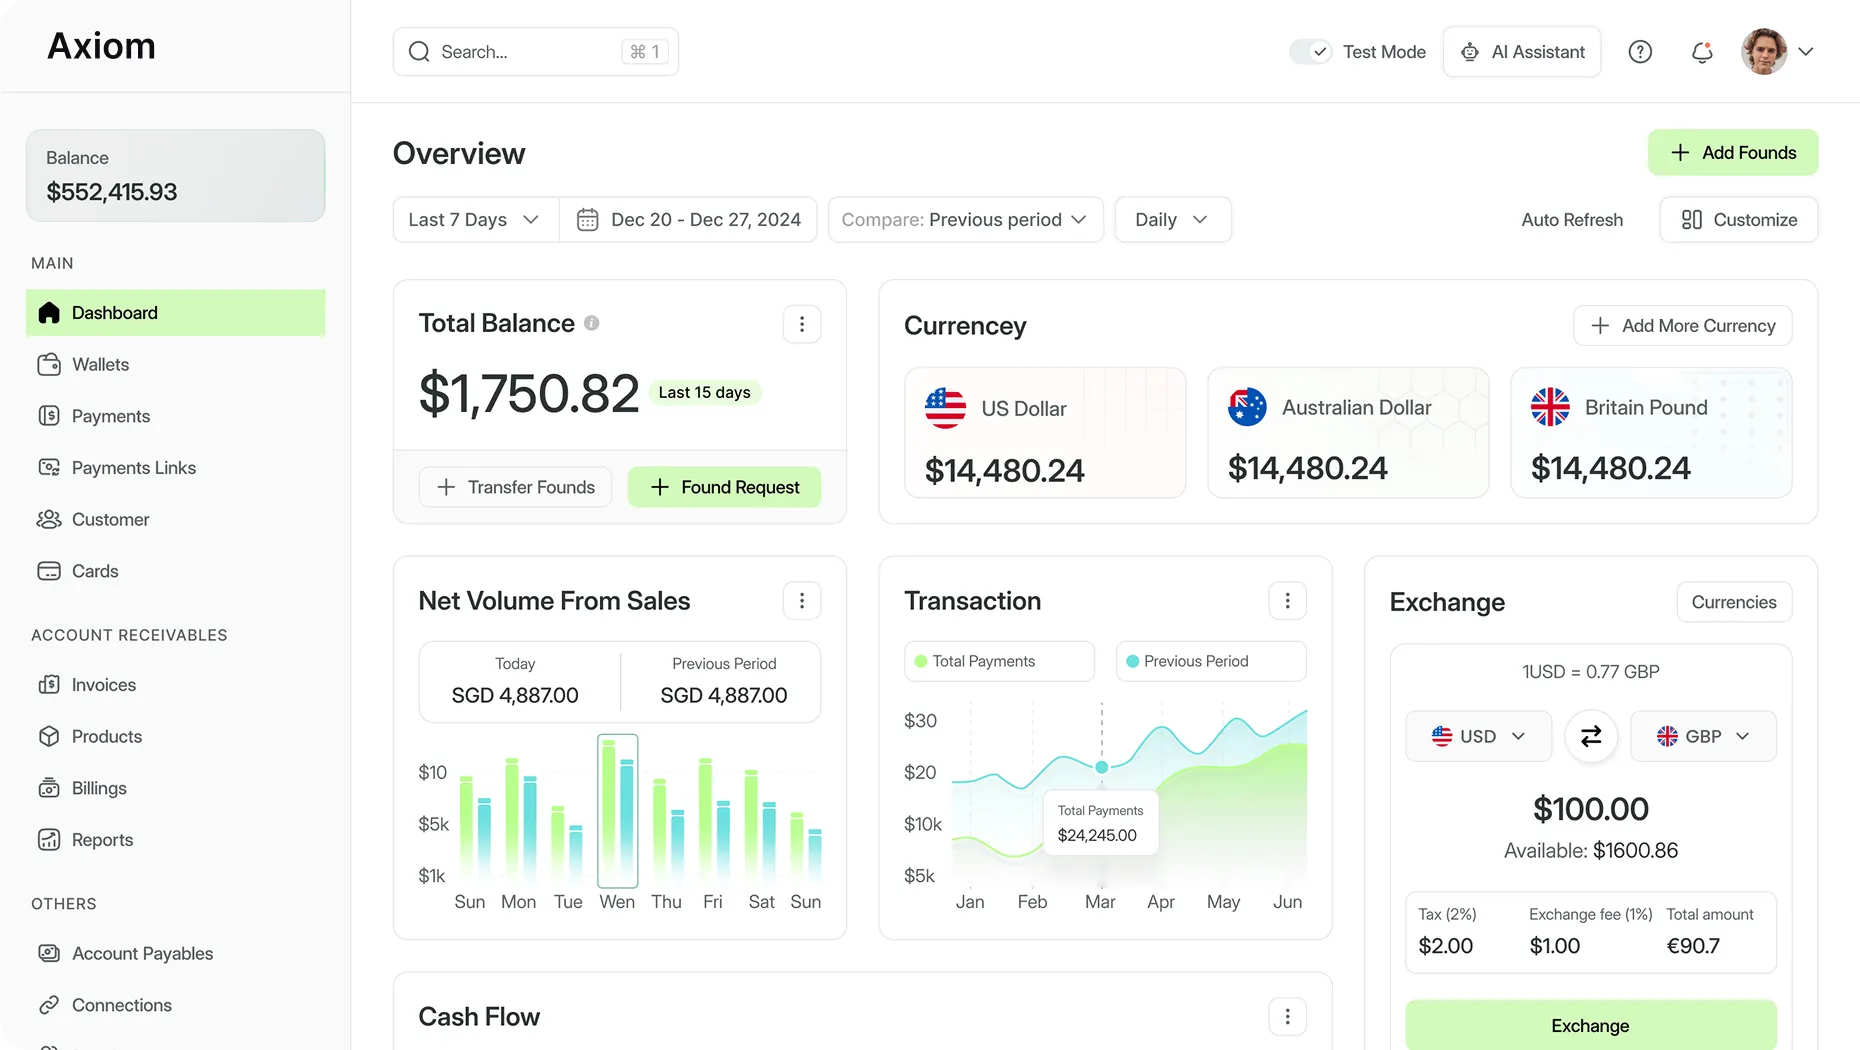Toggle the Total Payments legend on the Transaction chart
Screen dimensions: 1860x1050
998,661
